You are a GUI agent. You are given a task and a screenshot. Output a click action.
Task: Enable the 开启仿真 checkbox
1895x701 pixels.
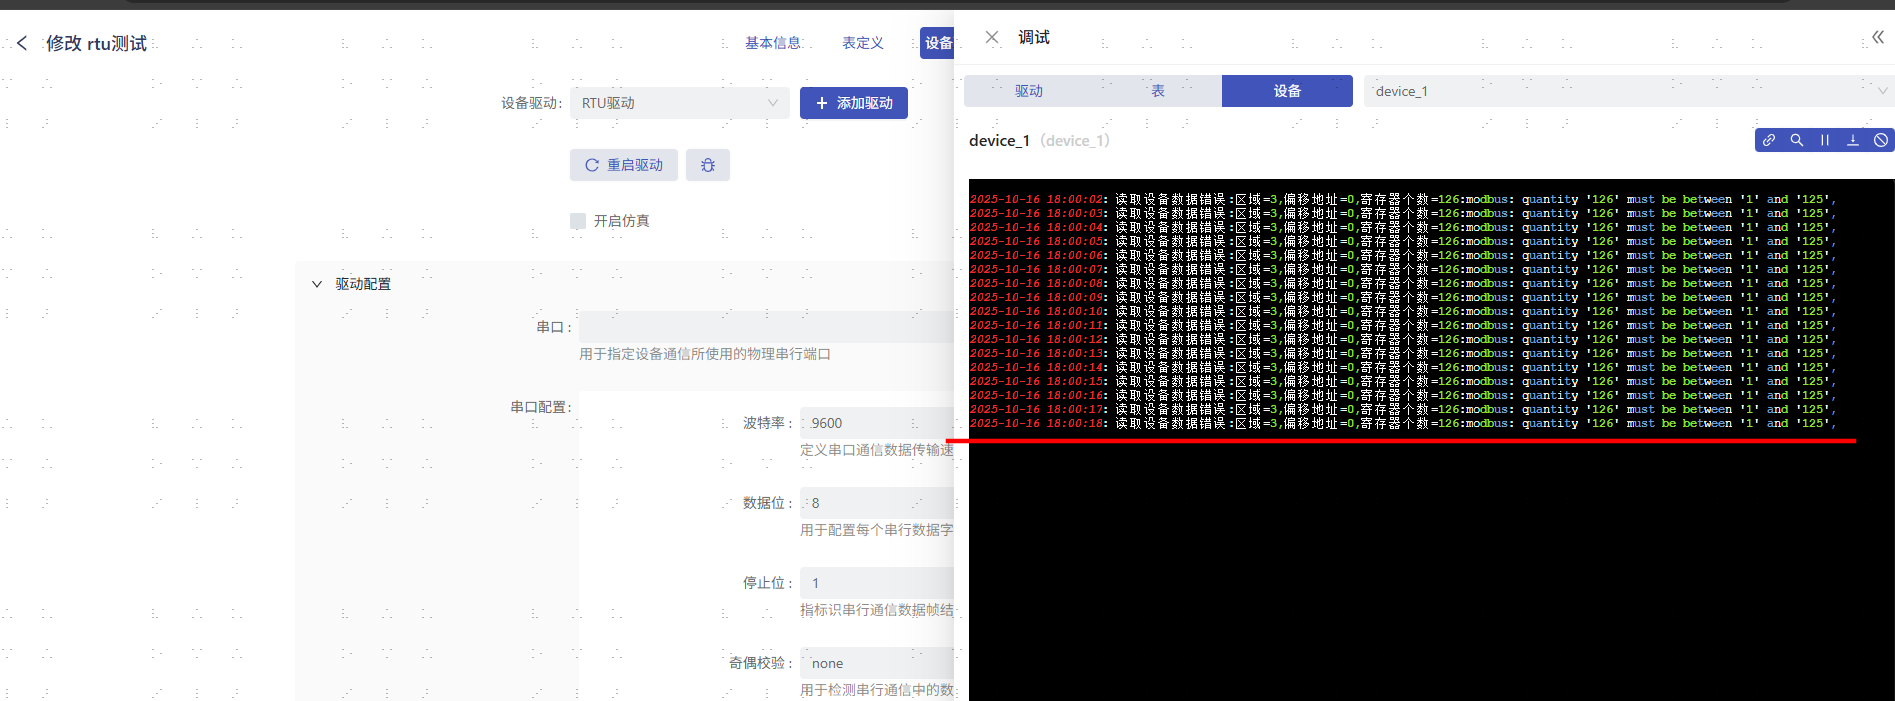pos(578,221)
